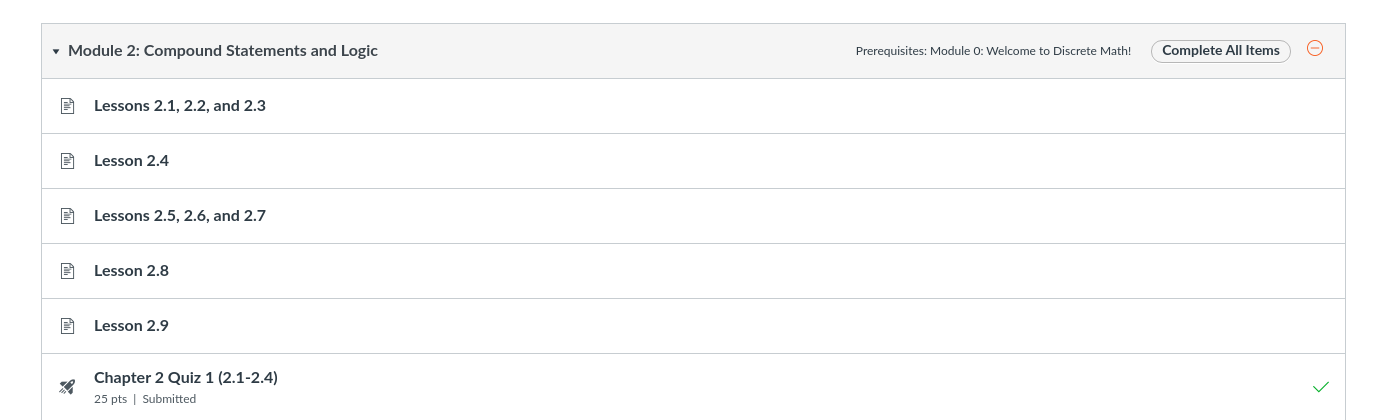Click the Prerequisites: Module 0 text

[993, 51]
